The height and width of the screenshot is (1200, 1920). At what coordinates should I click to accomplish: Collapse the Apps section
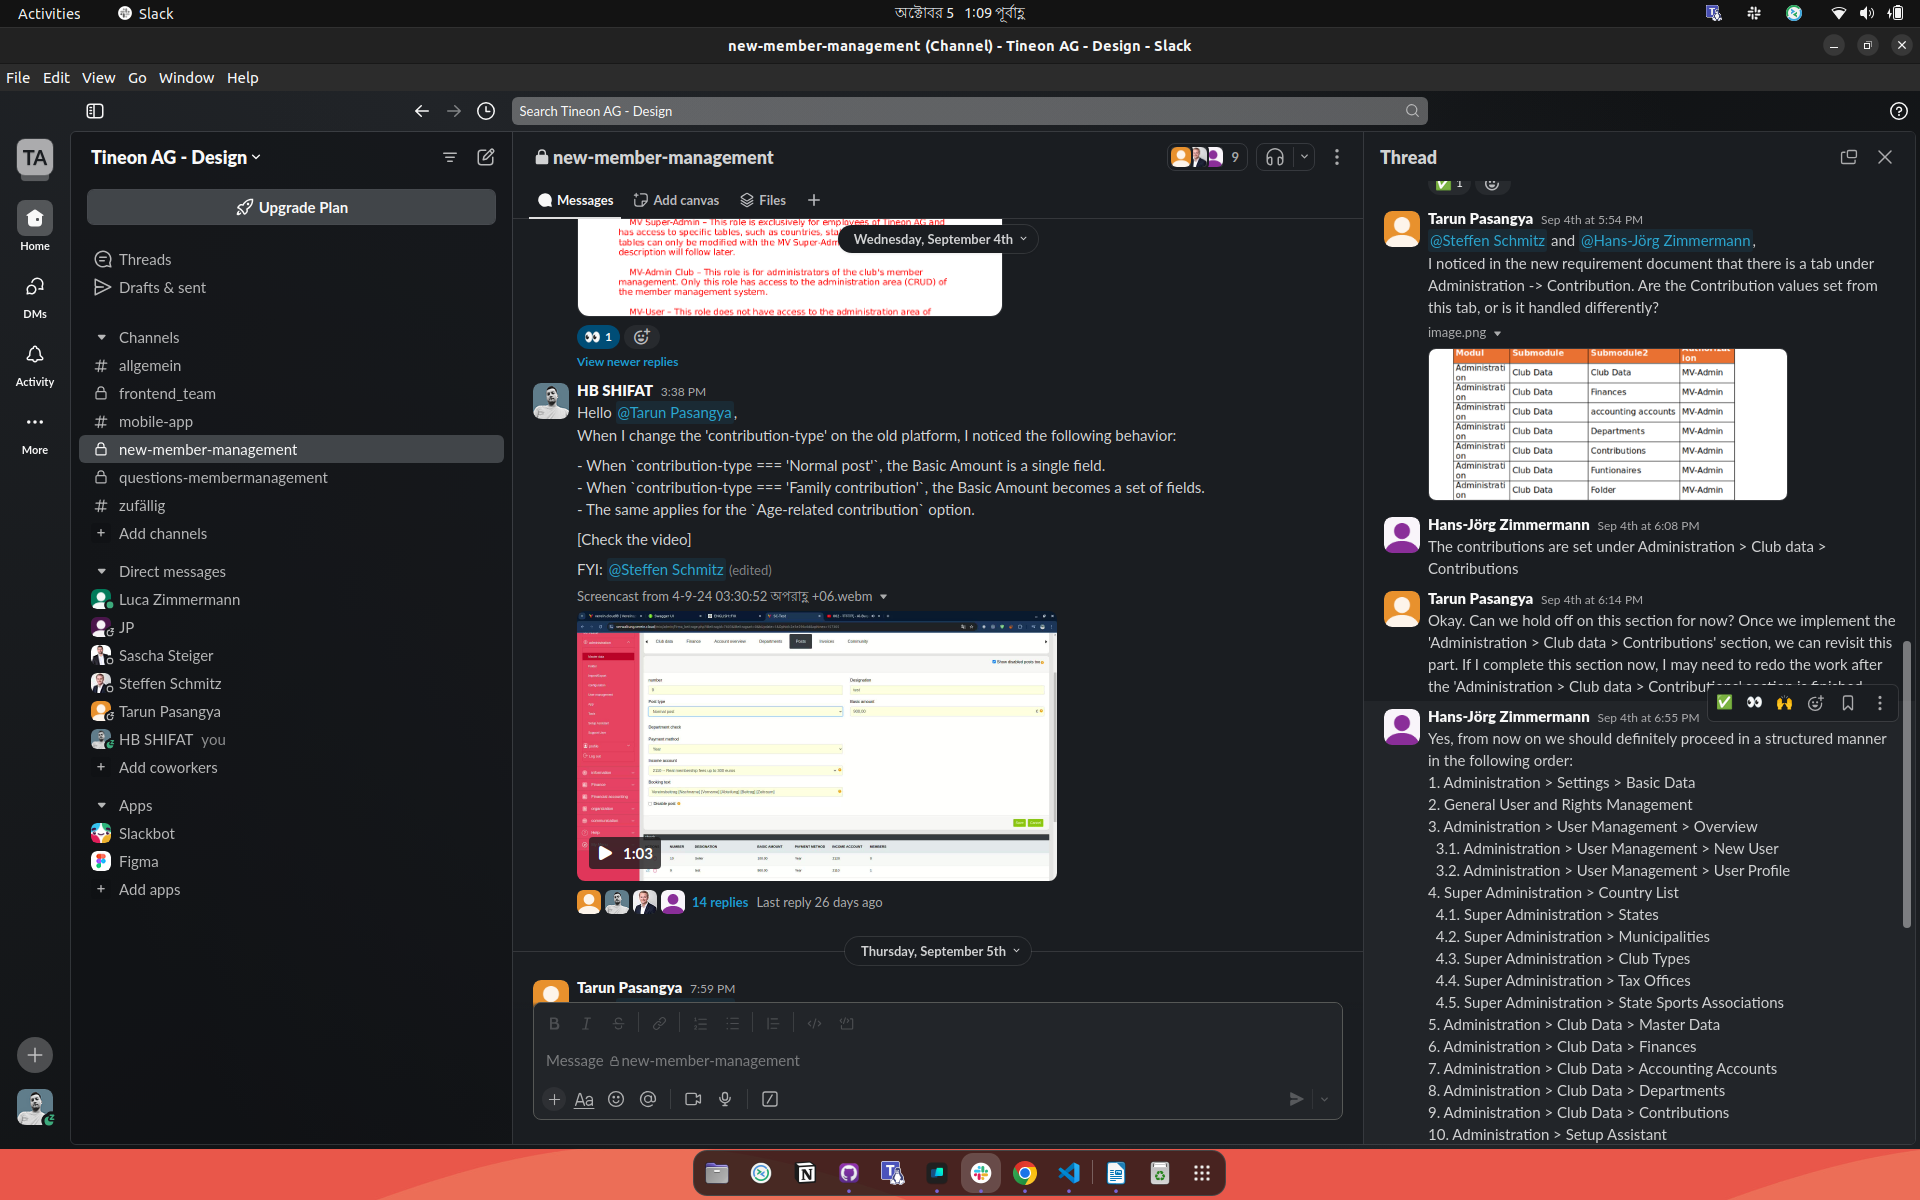click(101, 806)
